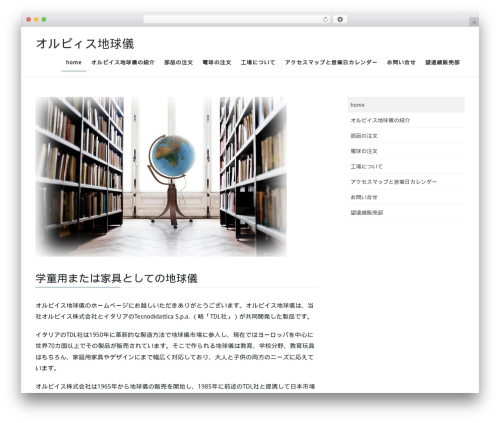Screen dimensions: 500x423
Task: Open オルビイス地球儀の紹介 in top navigation
Action: click(x=123, y=62)
